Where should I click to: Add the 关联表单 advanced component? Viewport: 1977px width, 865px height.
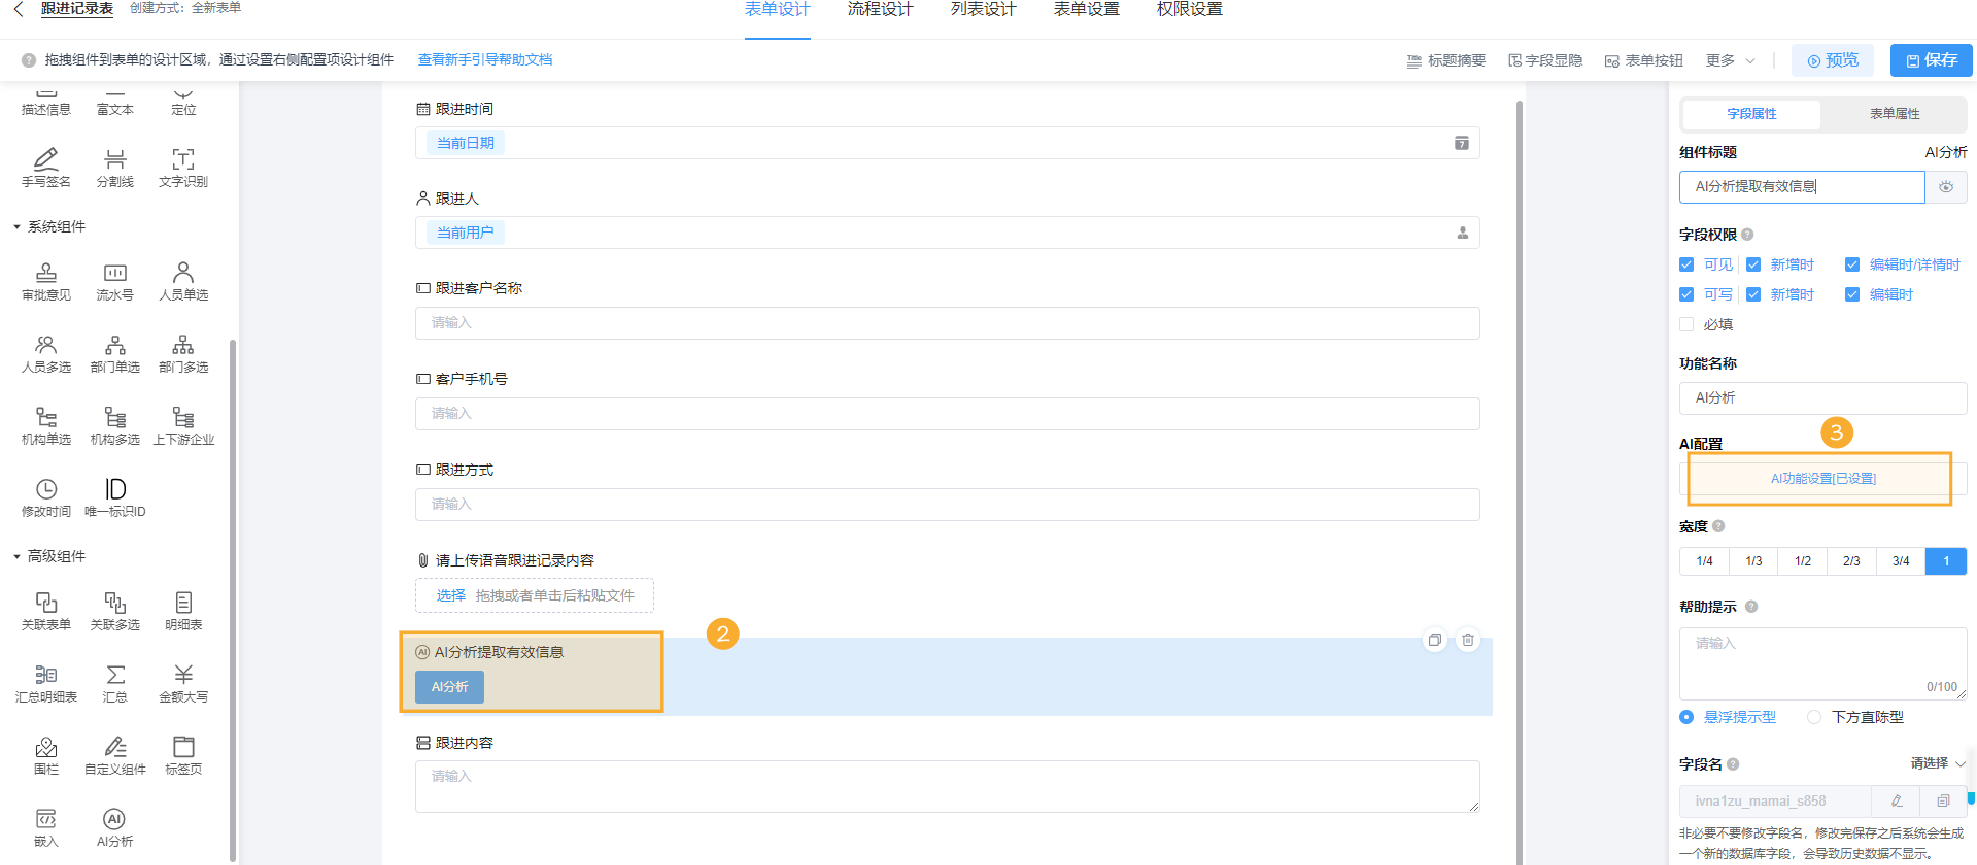[x=46, y=611]
